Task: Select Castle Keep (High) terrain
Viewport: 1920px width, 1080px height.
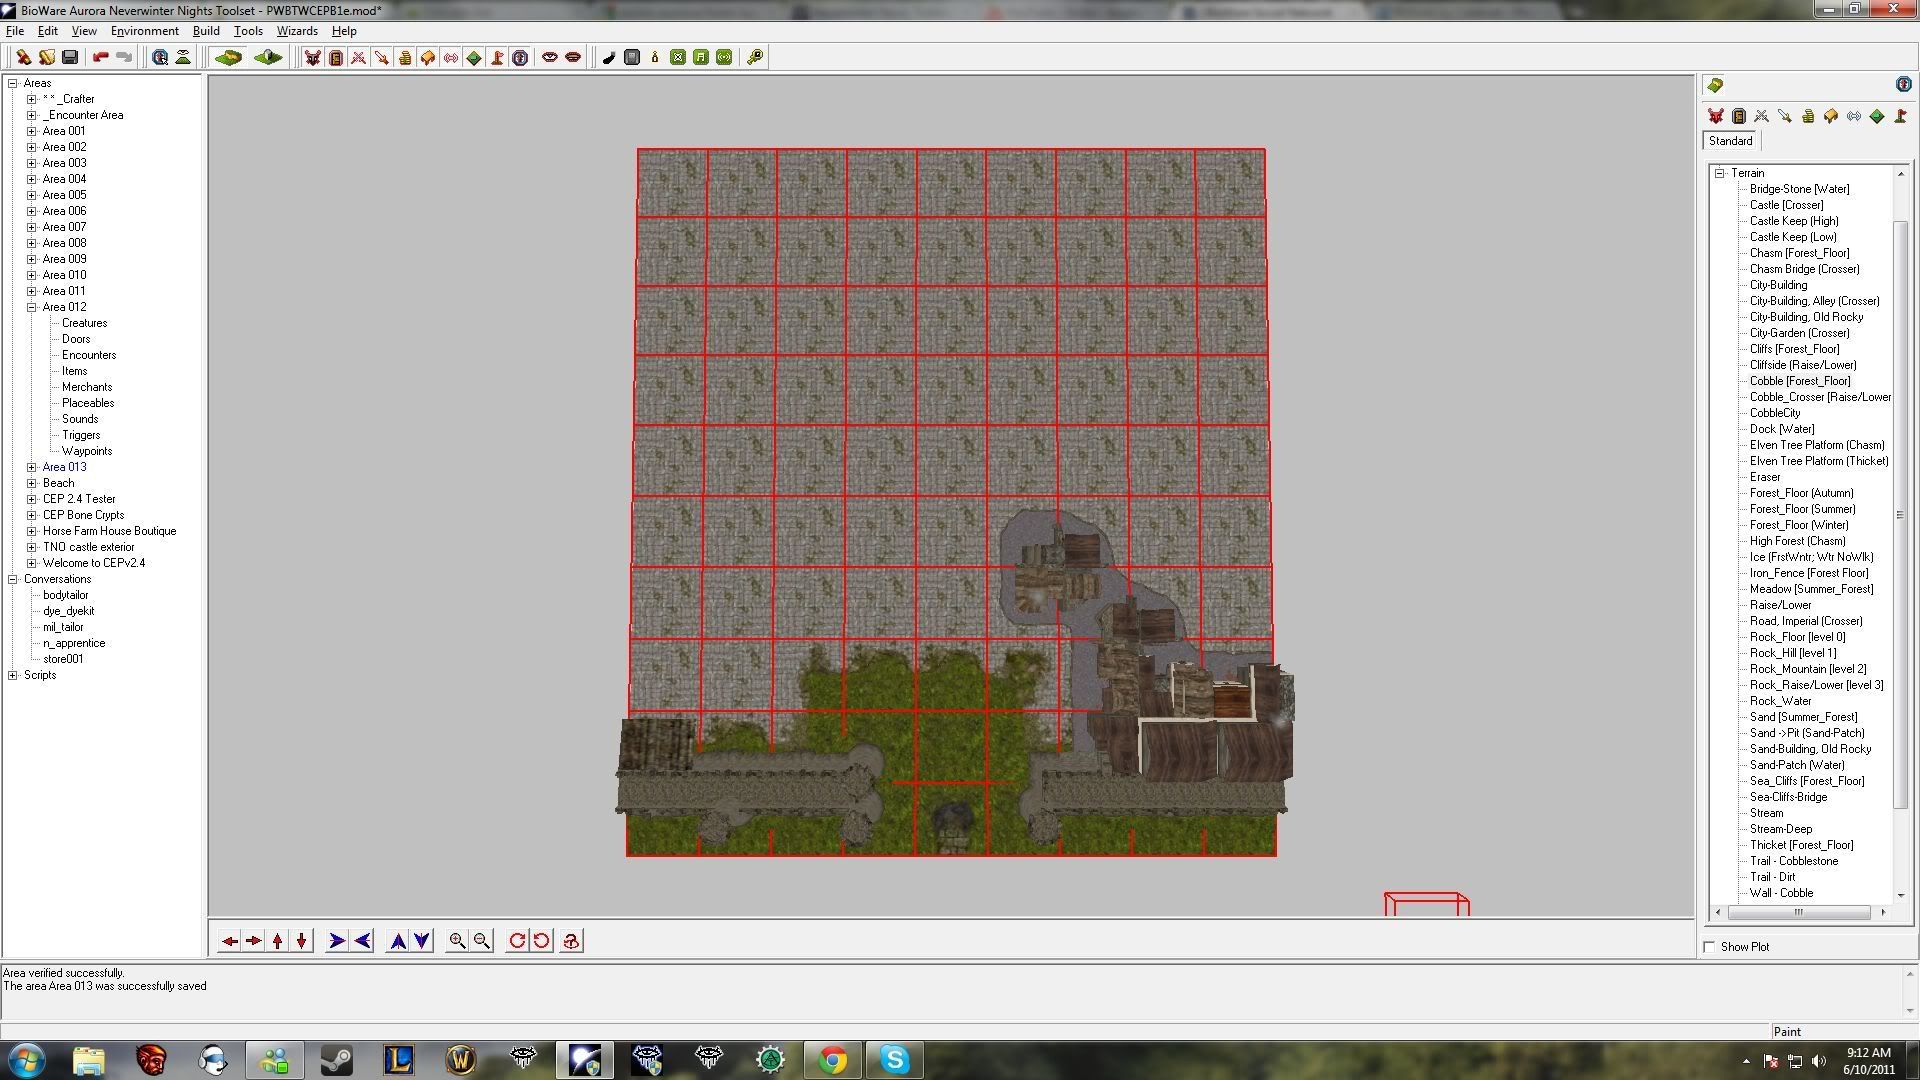Action: (1793, 221)
